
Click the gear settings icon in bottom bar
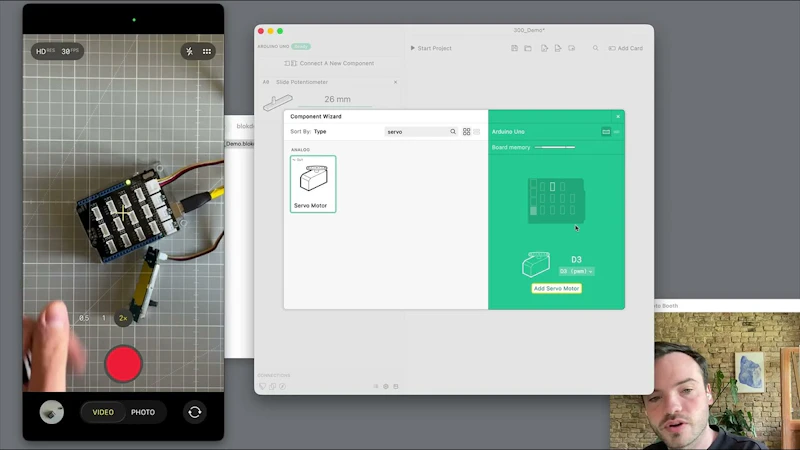click(x=386, y=386)
